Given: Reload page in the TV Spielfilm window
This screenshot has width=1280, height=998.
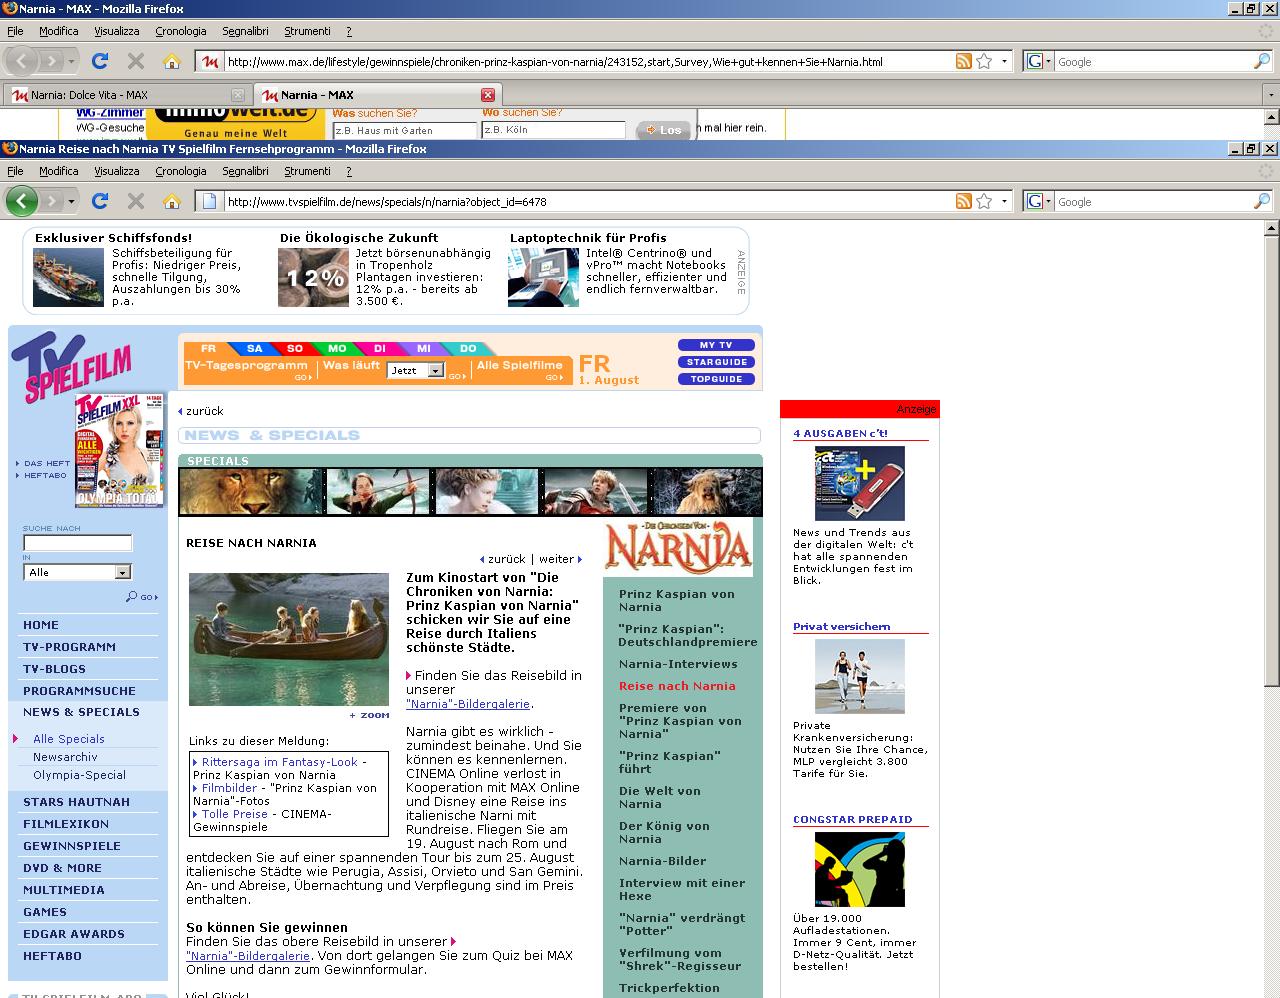Looking at the screenshot, I should (100, 201).
